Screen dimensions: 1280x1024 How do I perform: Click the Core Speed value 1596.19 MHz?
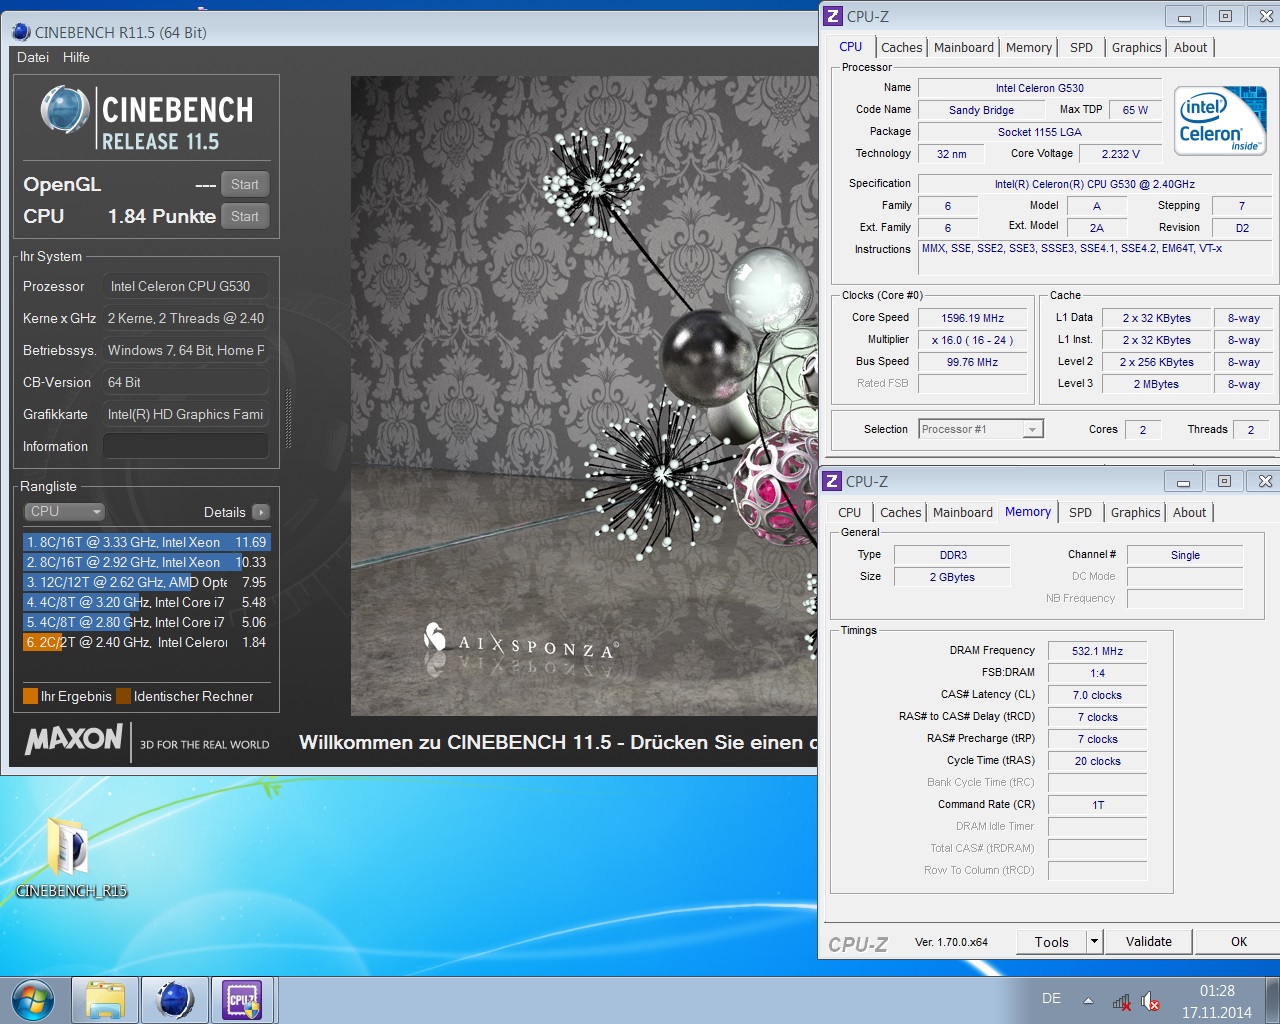pyautogui.click(x=972, y=318)
